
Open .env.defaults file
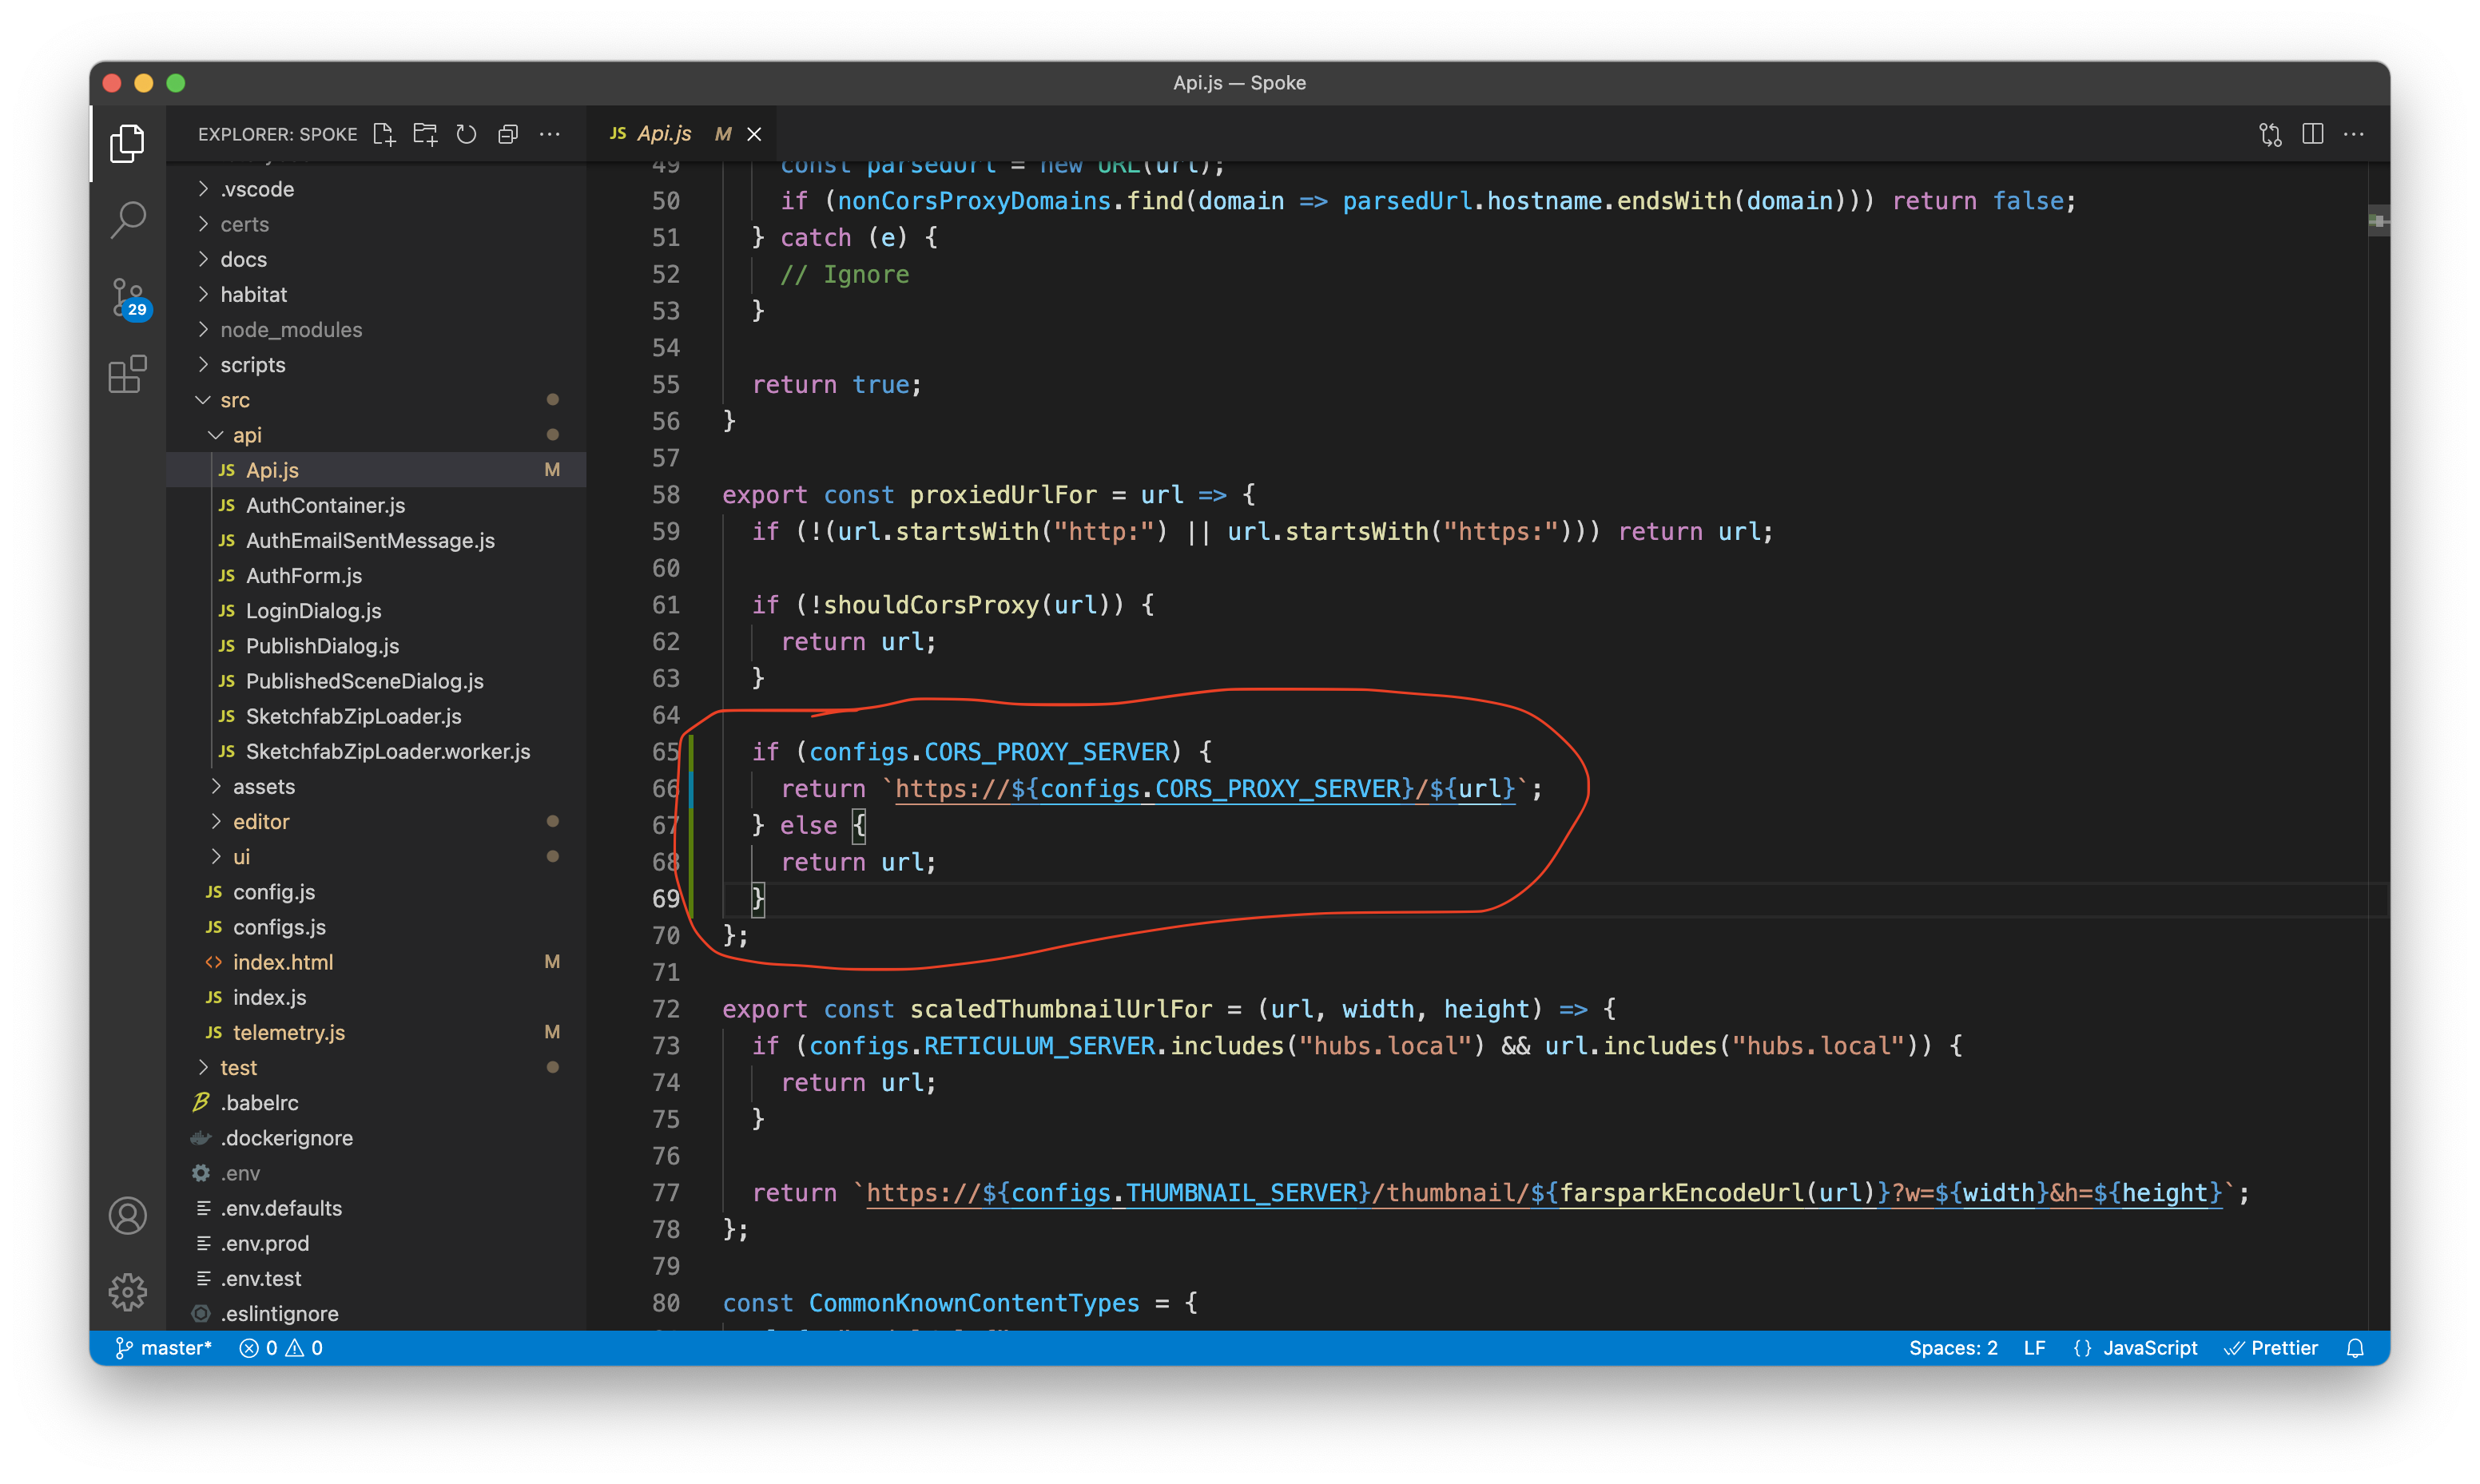[x=376, y=1208]
